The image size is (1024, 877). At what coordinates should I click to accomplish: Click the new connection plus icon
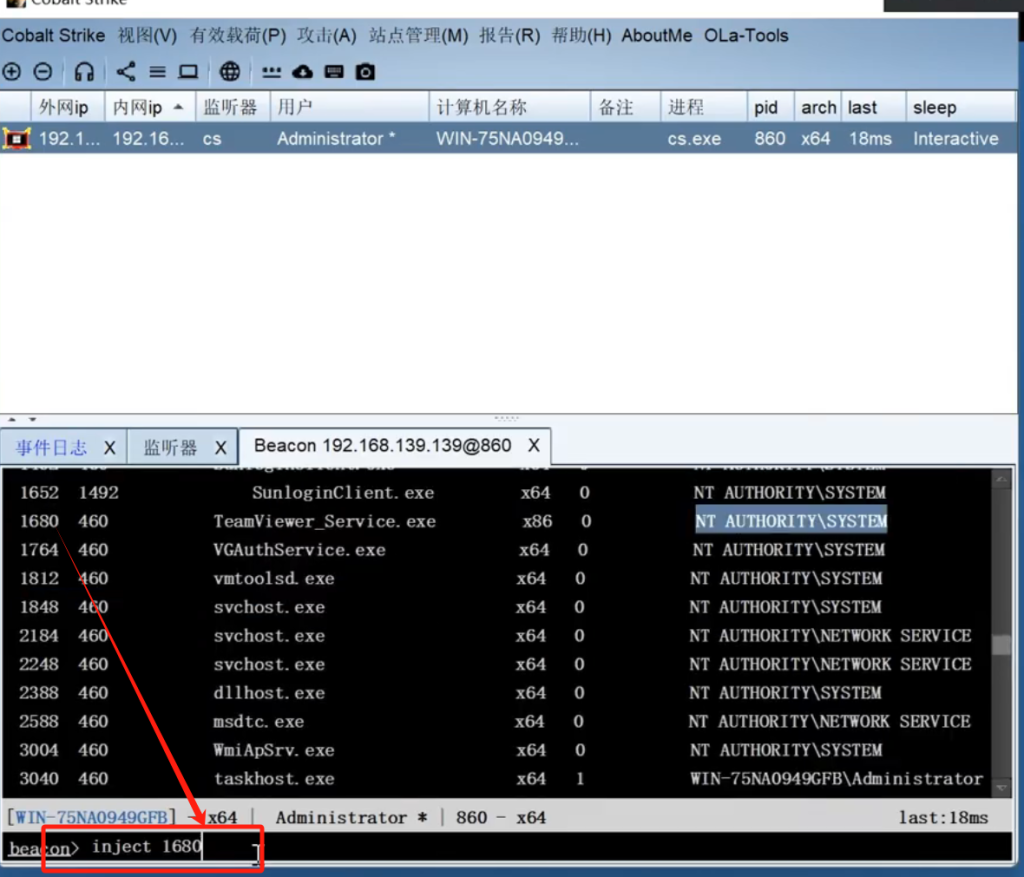[x=12, y=71]
